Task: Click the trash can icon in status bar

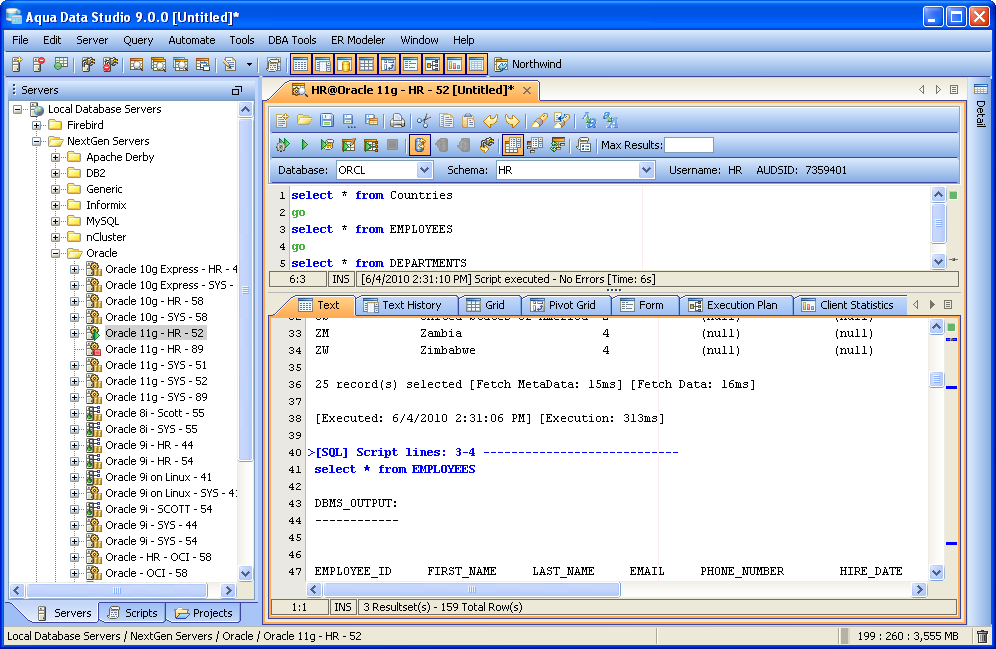Action: 981,636
